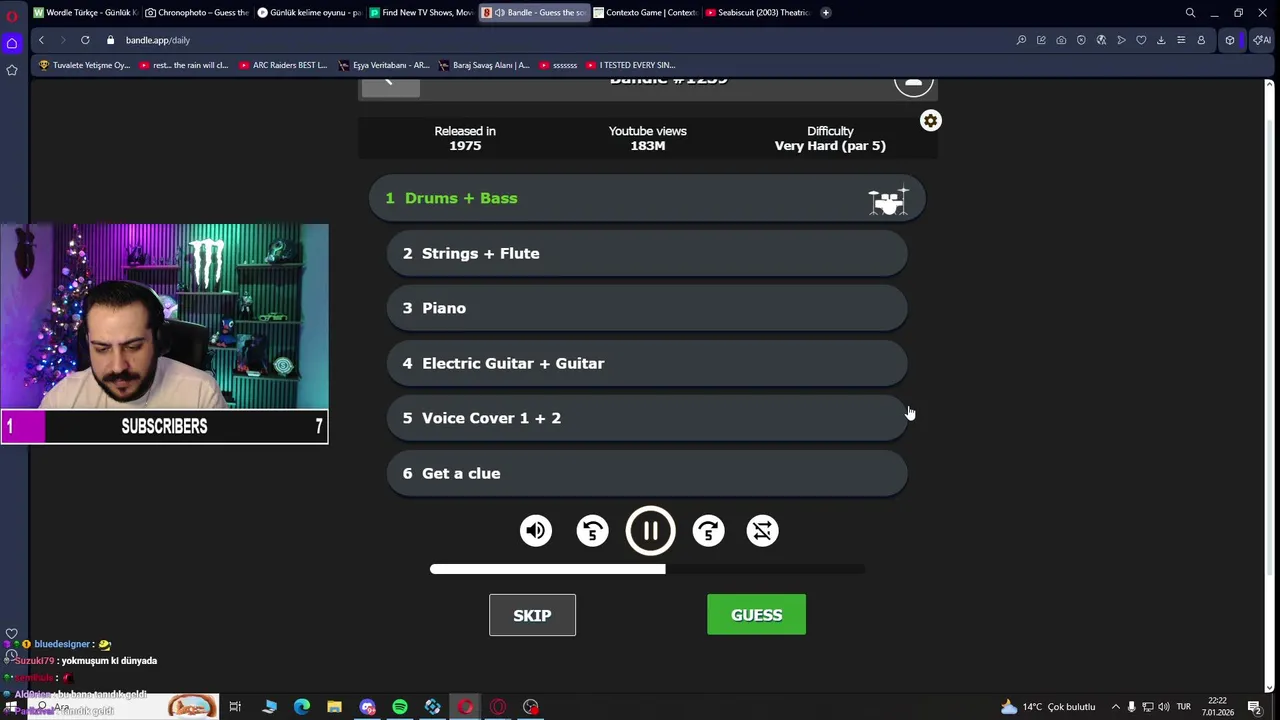Switch to the Günlük kelime oyunu tab
1280x720 pixels.
[x=309, y=12]
